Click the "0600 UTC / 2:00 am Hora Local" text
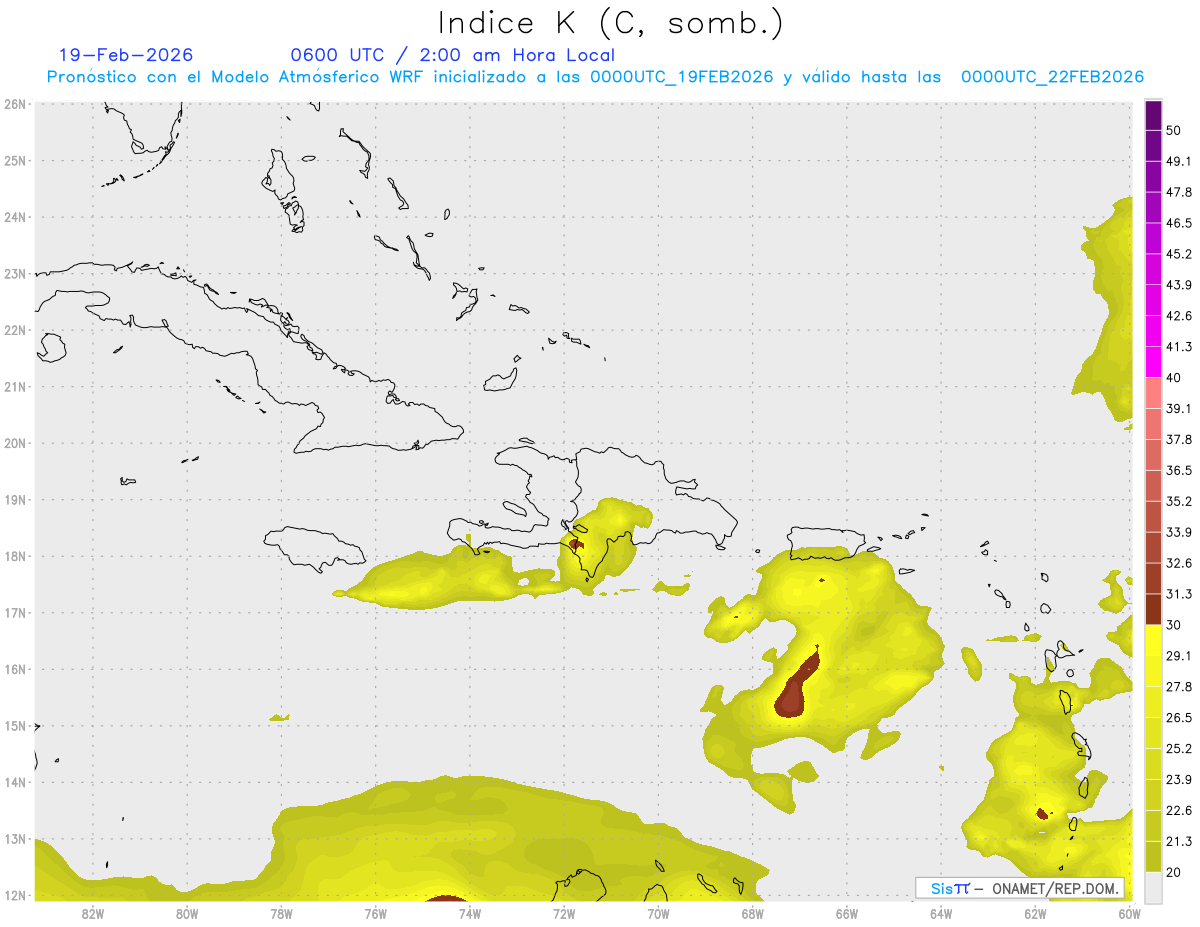The image size is (1200, 927). tap(452, 55)
